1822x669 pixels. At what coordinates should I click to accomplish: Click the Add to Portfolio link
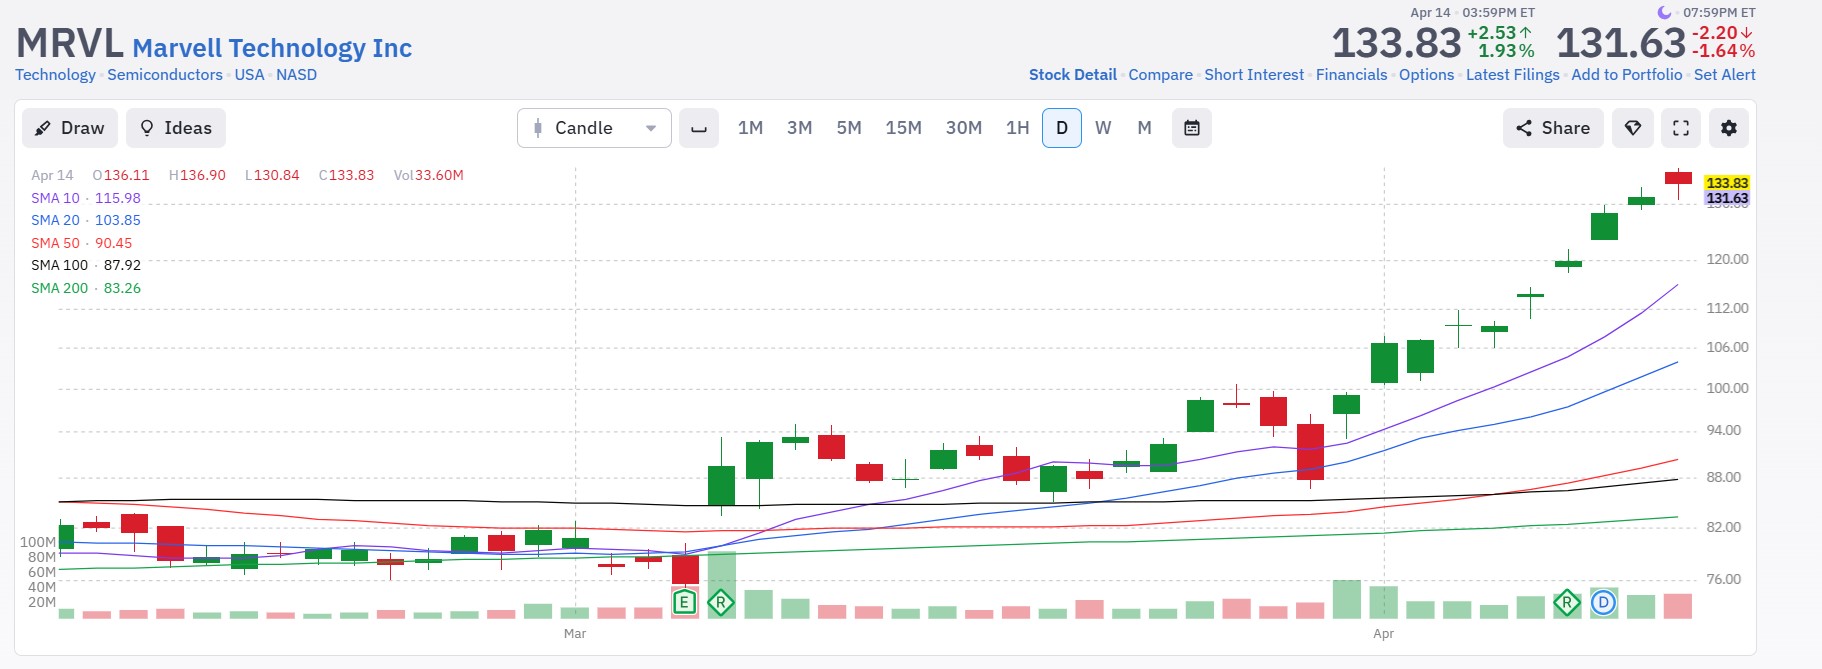pyautogui.click(x=1626, y=75)
